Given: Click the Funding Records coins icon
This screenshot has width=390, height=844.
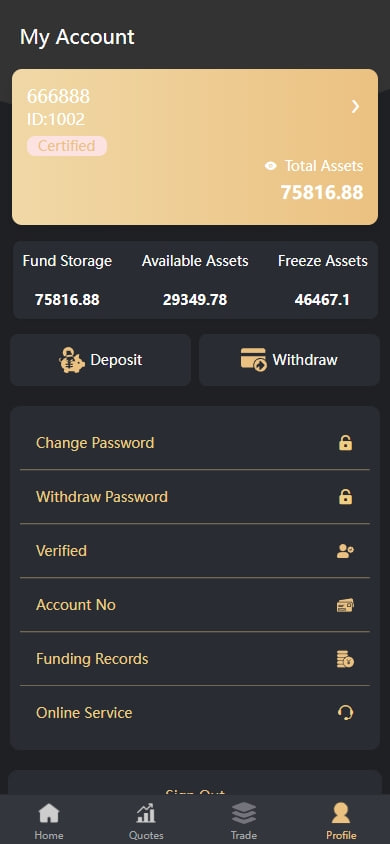Looking at the screenshot, I should coord(345,659).
